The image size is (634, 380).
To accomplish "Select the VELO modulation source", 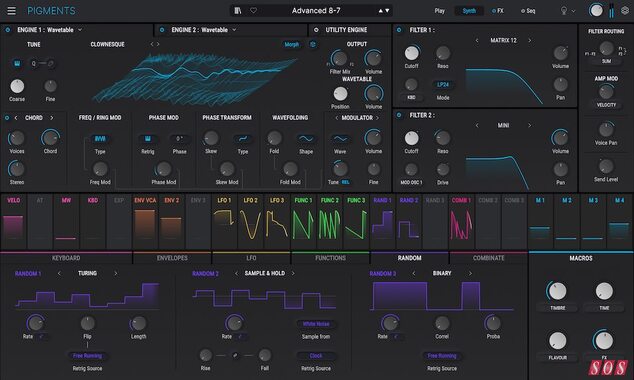I will pyautogui.click(x=14, y=222).
